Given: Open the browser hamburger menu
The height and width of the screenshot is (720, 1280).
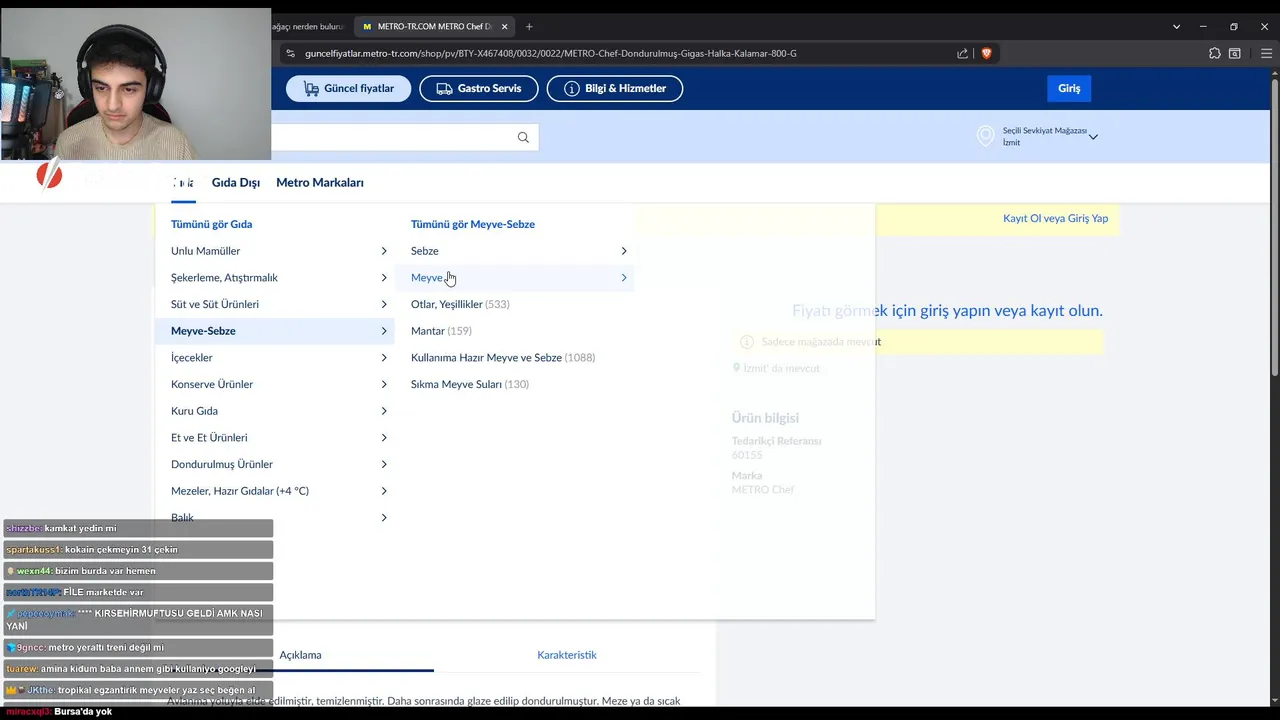Looking at the screenshot, I should click(1266, 53).
